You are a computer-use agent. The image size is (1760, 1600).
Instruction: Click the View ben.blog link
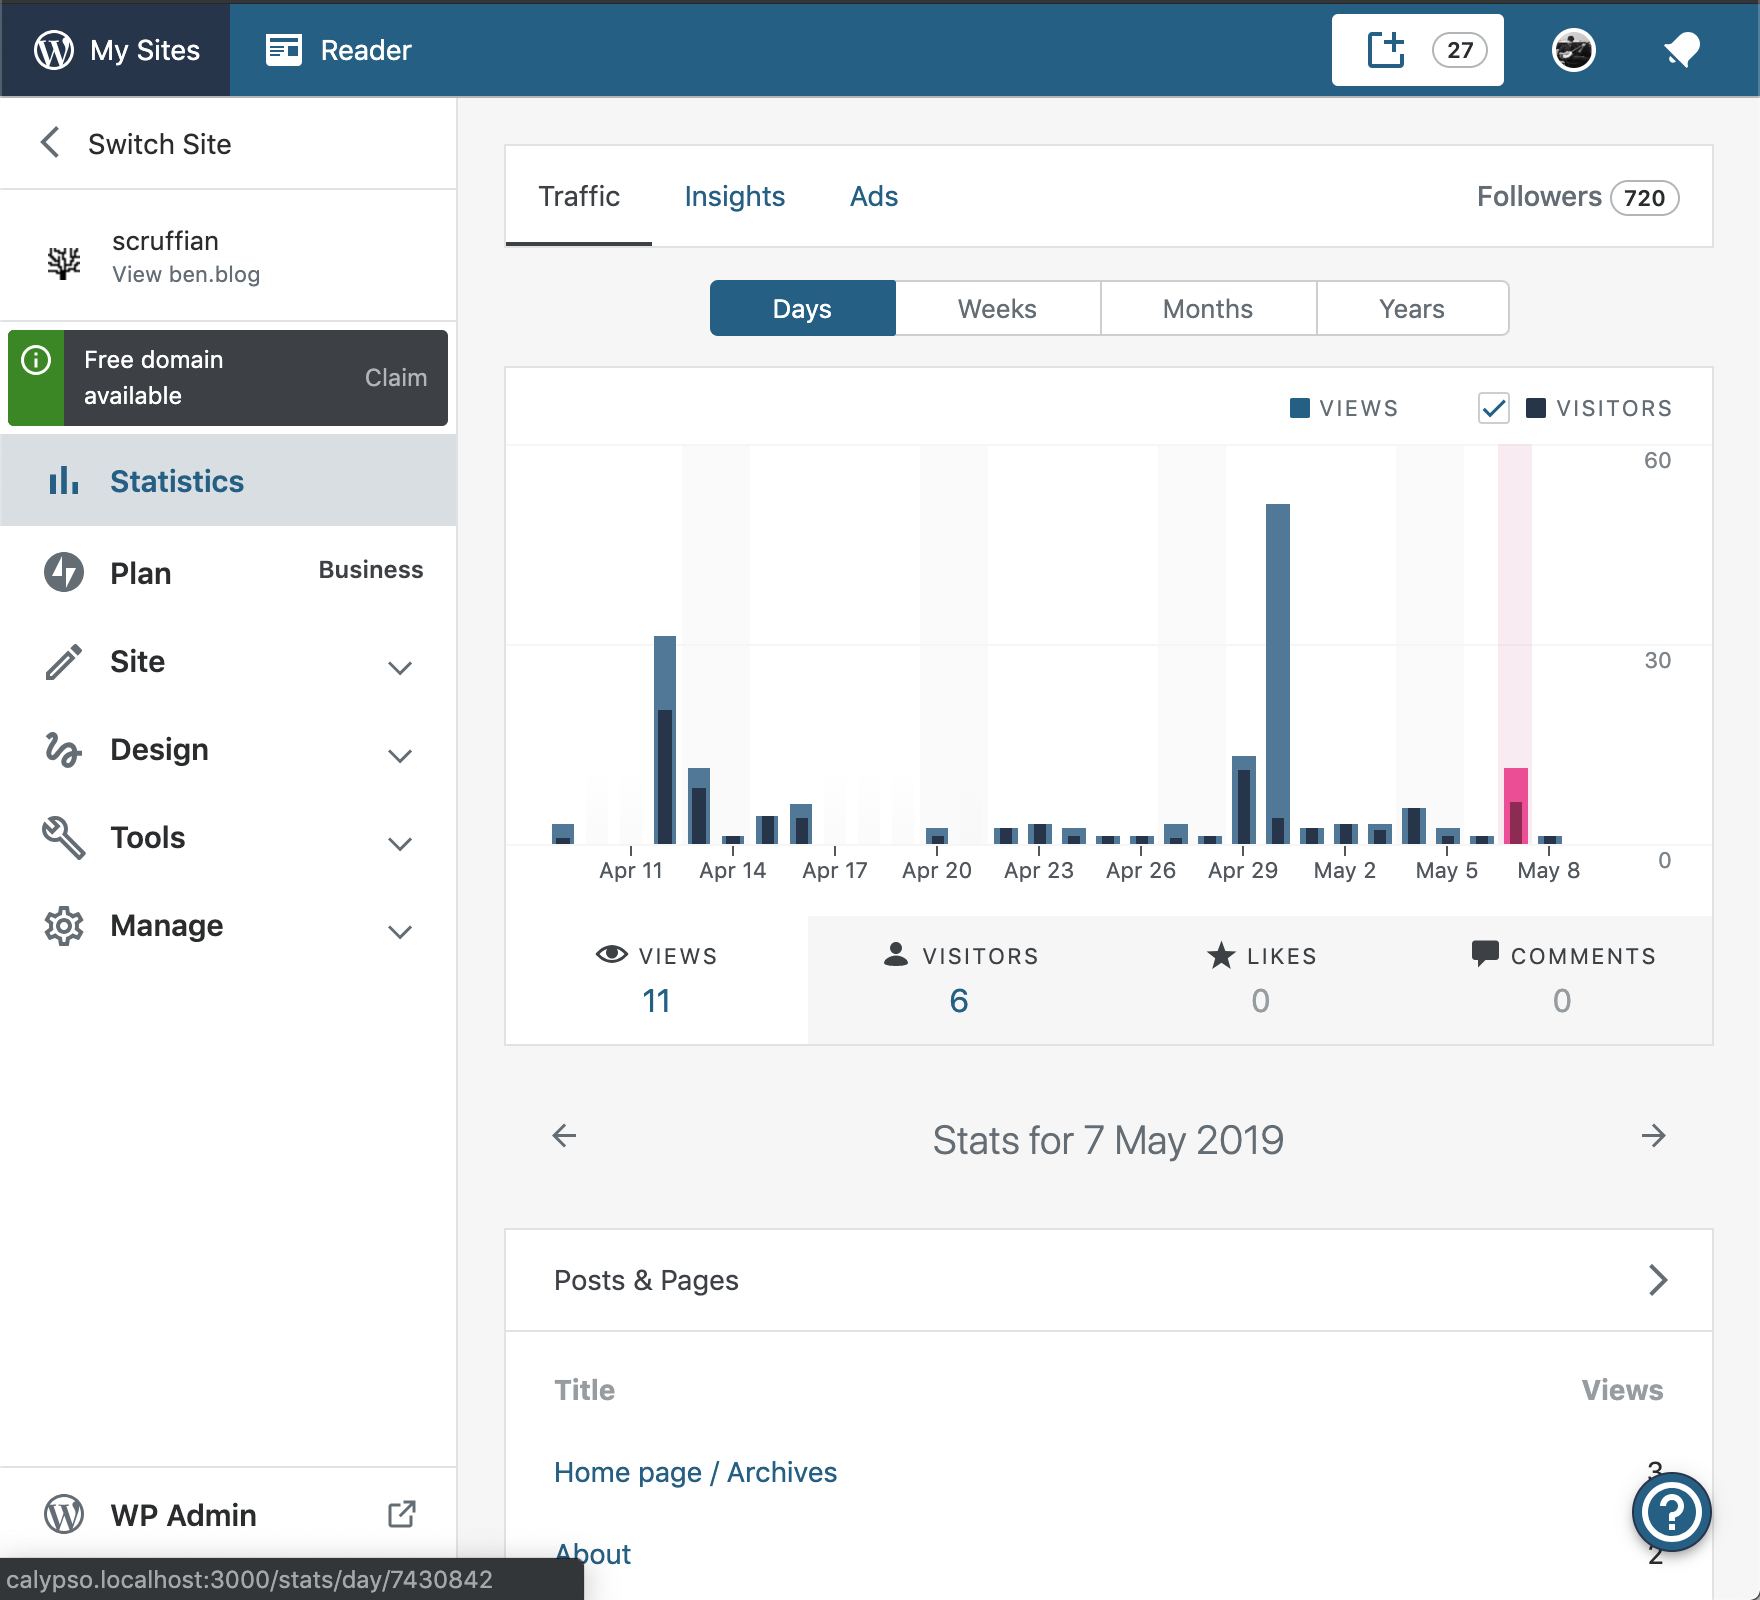coord(186,274)
